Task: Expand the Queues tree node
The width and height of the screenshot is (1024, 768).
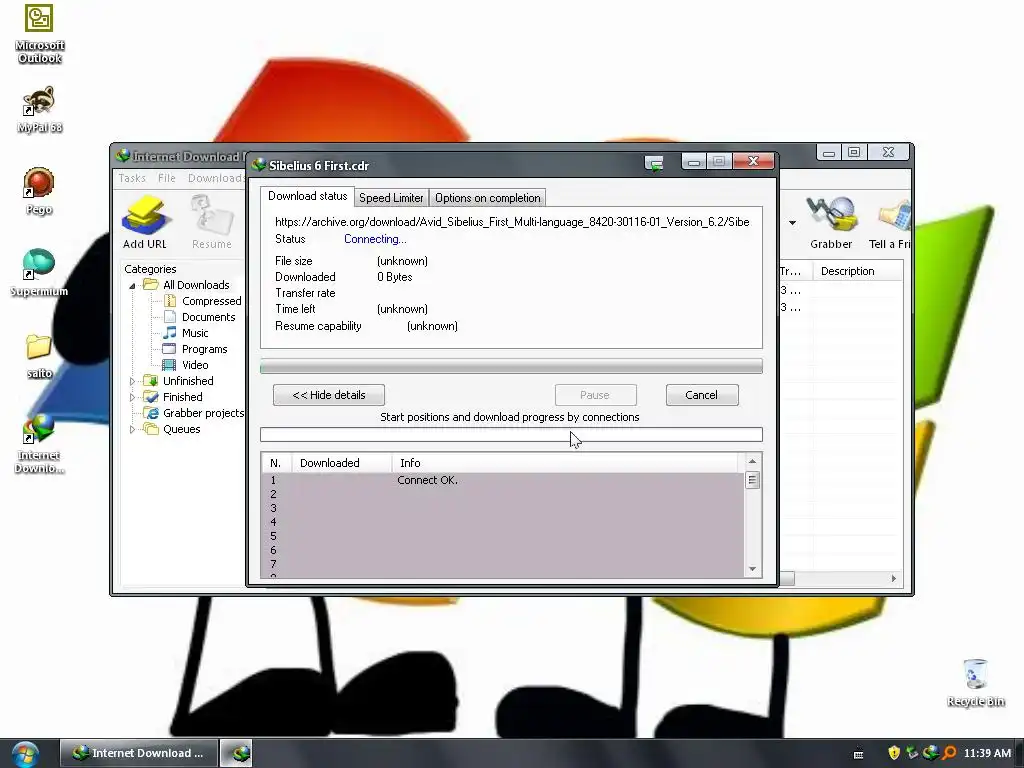Action: (x=133, y=429)
